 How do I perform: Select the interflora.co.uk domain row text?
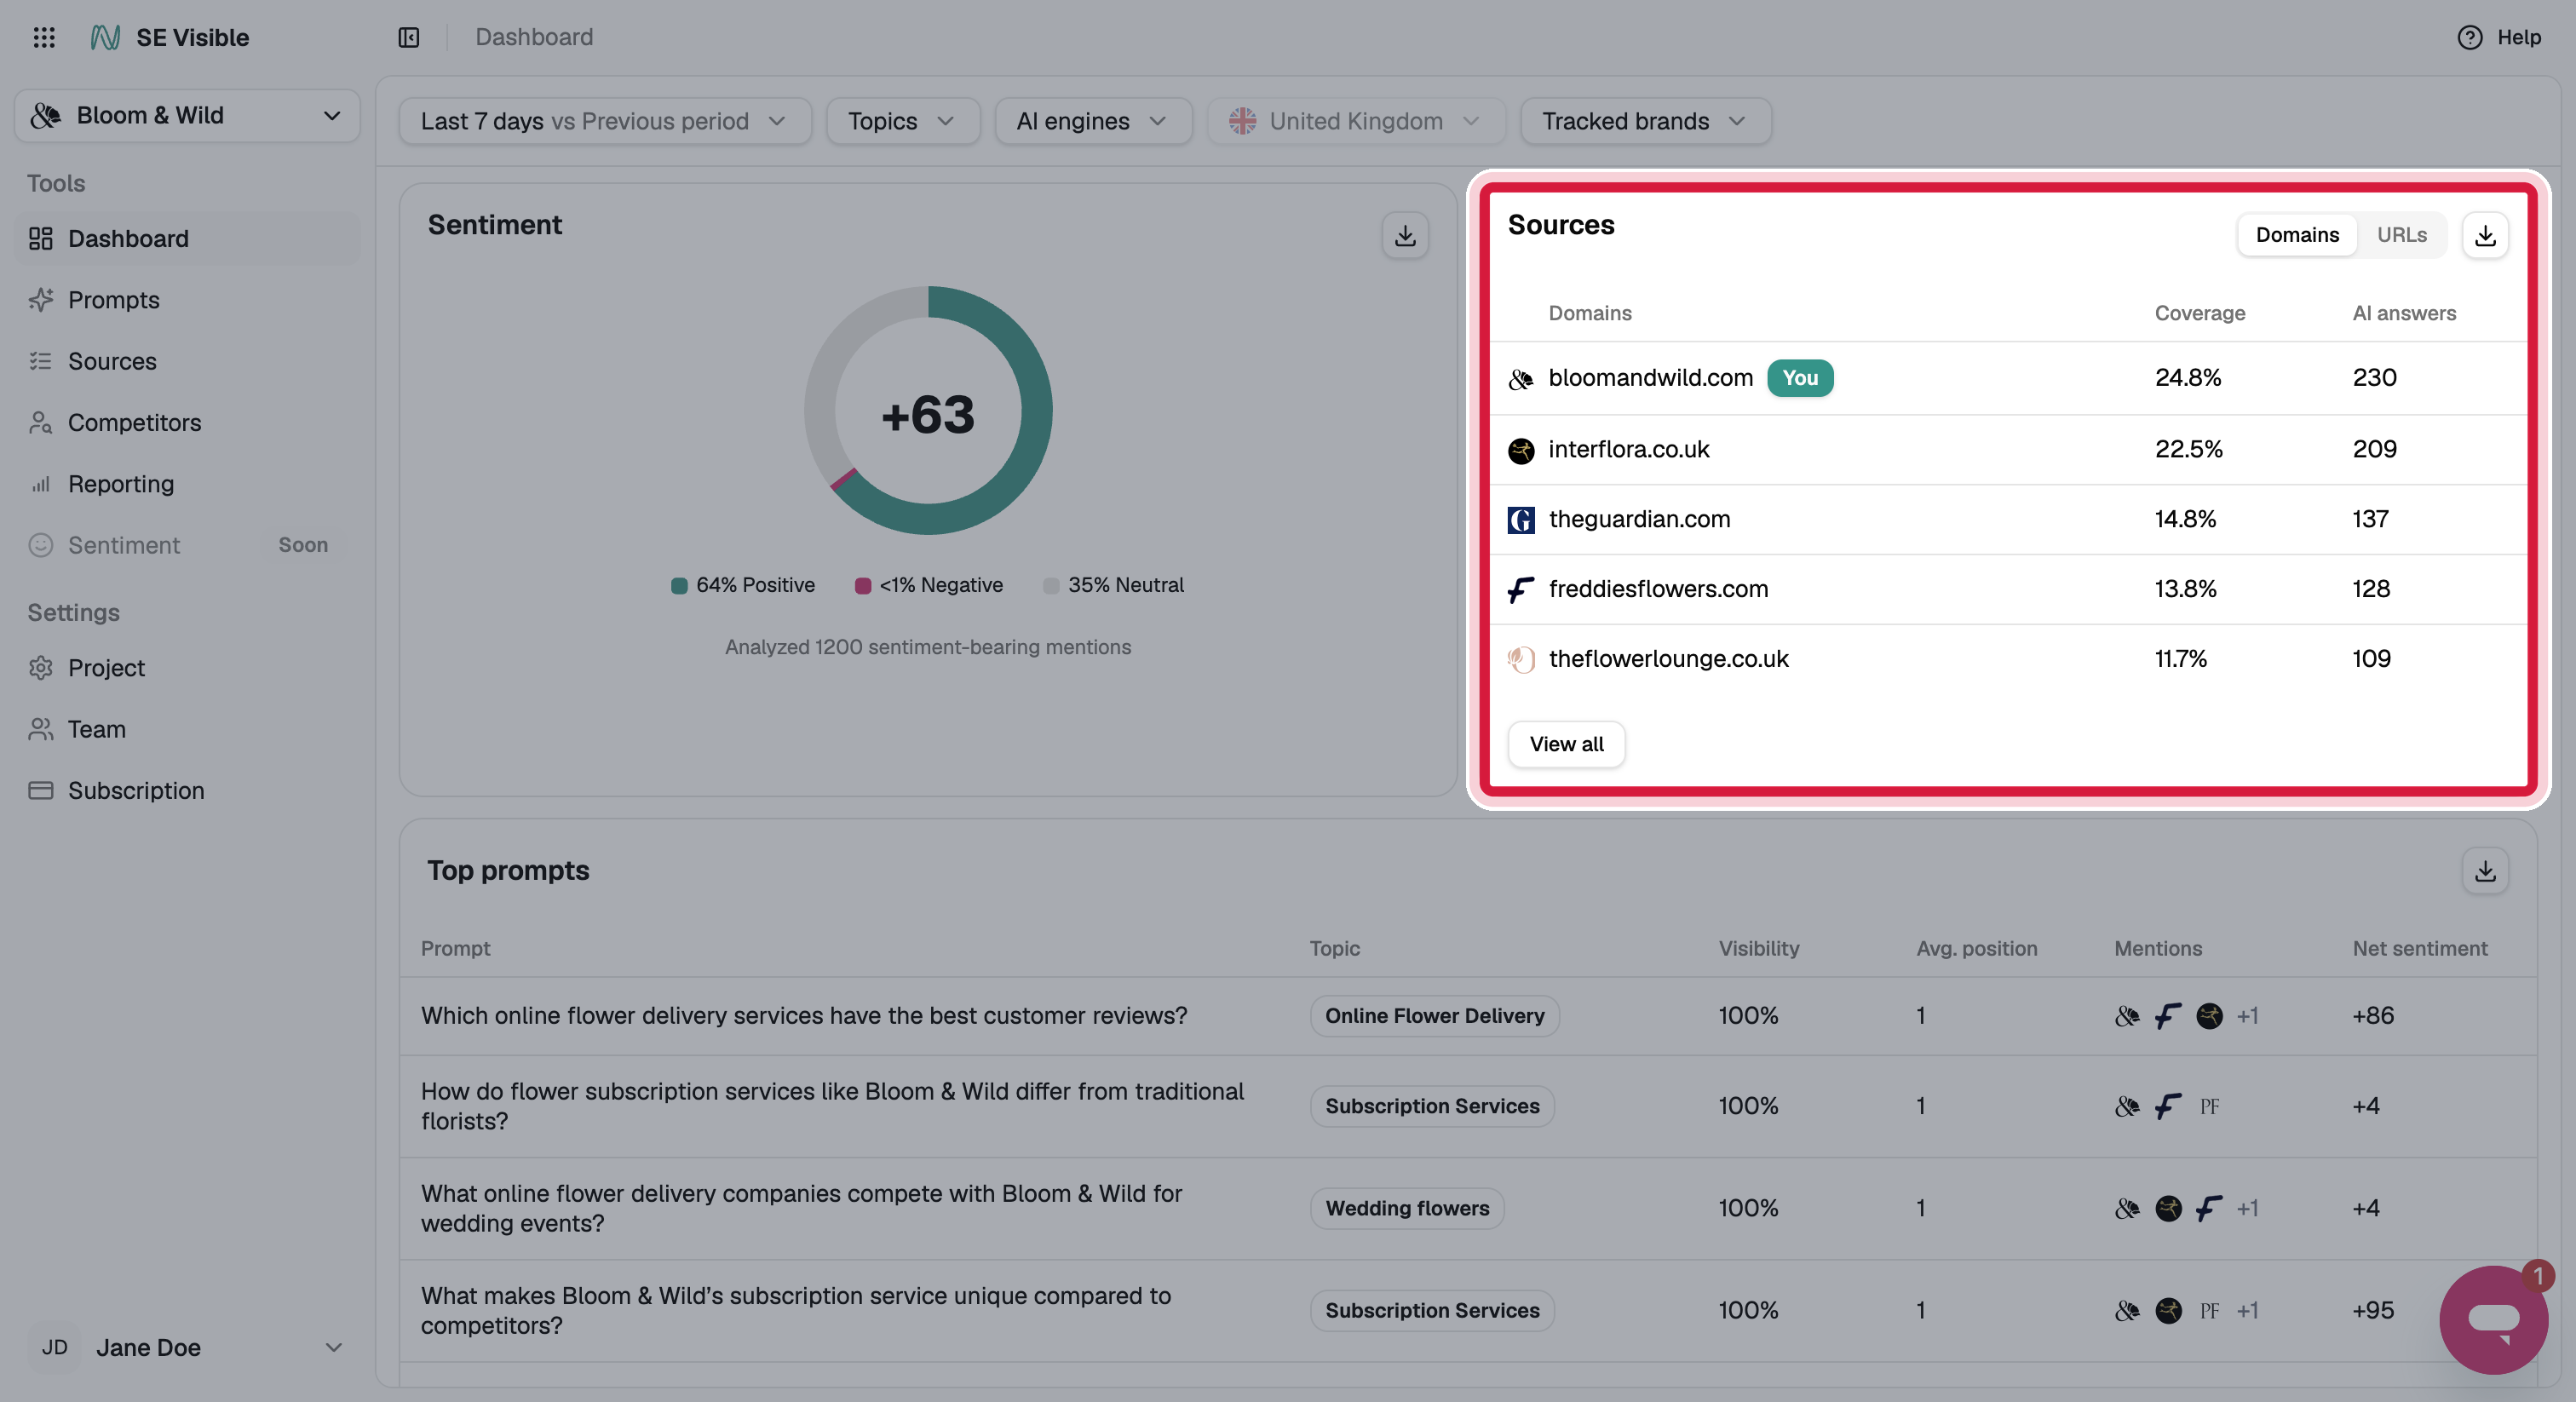coord(1628,450)
